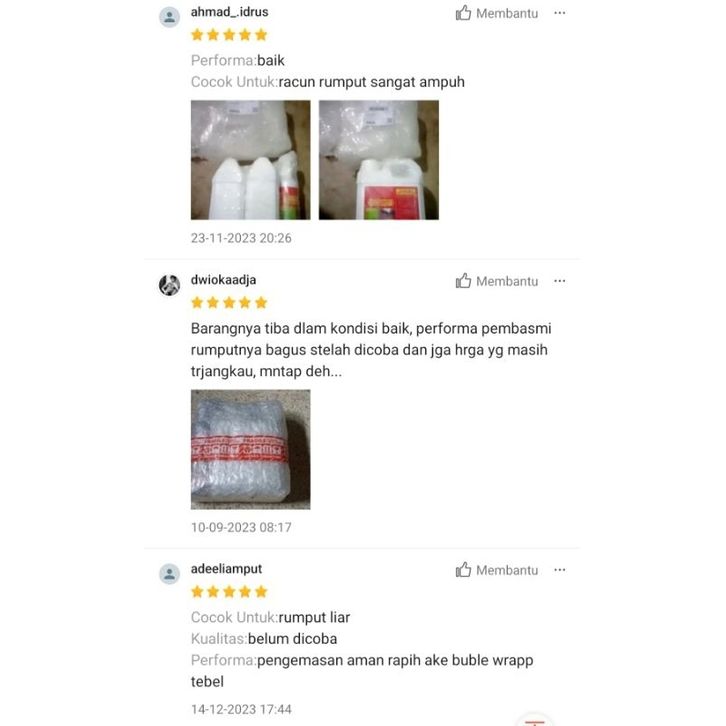The image size is (726, 726).
Task: Open username dwiokaadja
Action: [x=223, y=280]
